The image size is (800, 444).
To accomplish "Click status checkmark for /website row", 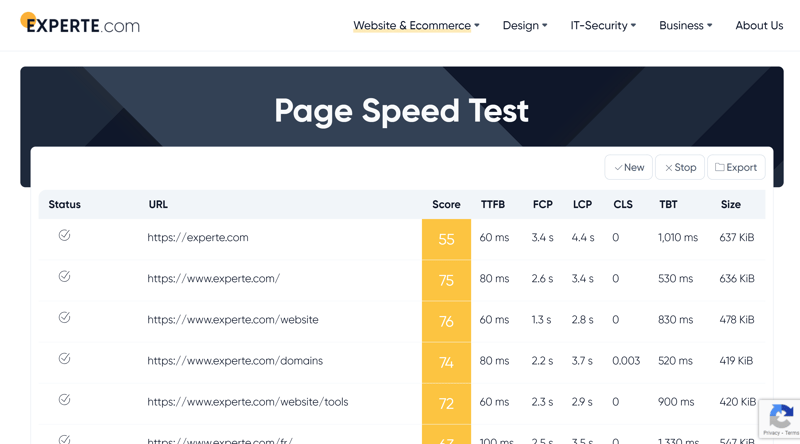I will pos(64,317).
